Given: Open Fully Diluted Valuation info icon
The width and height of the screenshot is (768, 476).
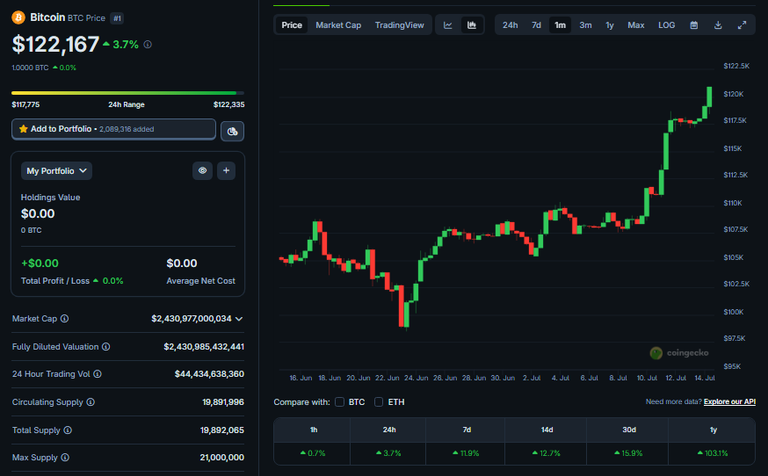Looking at the screenshot, I should [x=106, y=347].
